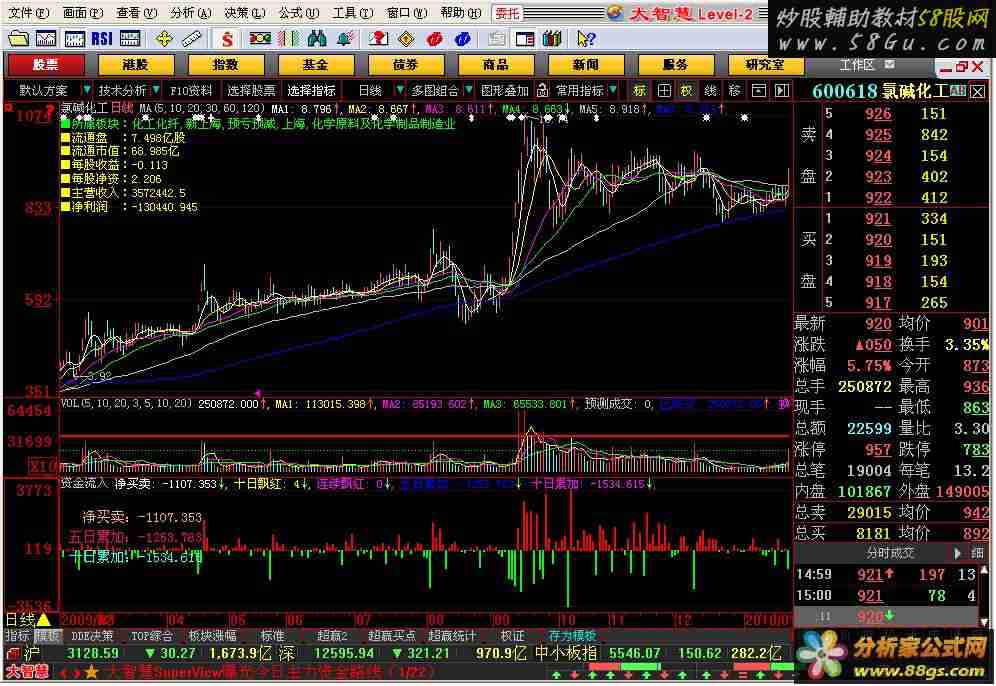
Task: Click the yellow crosshair cursor icon
Action: pos(164,39)
